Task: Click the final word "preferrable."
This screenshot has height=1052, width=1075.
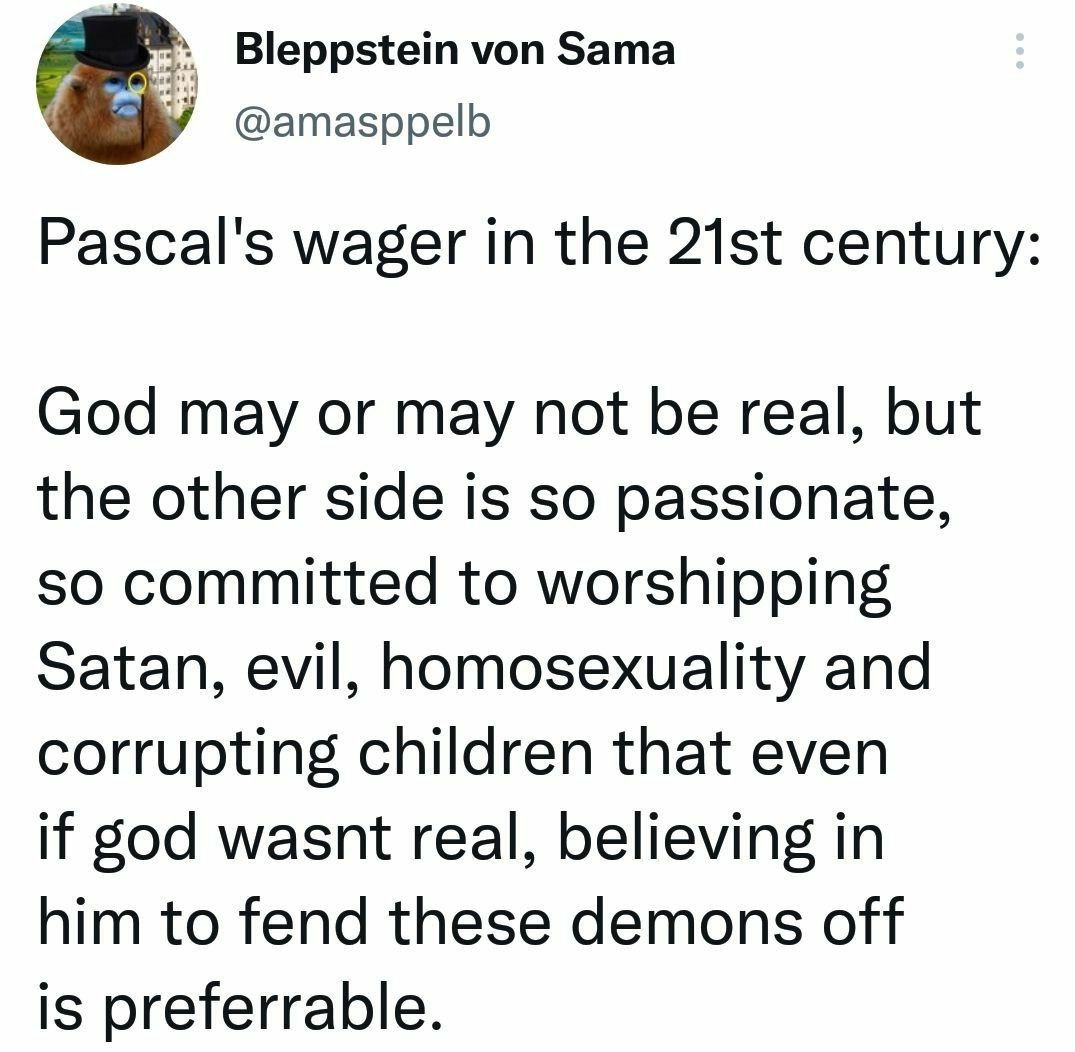Action: [268, 1008]
